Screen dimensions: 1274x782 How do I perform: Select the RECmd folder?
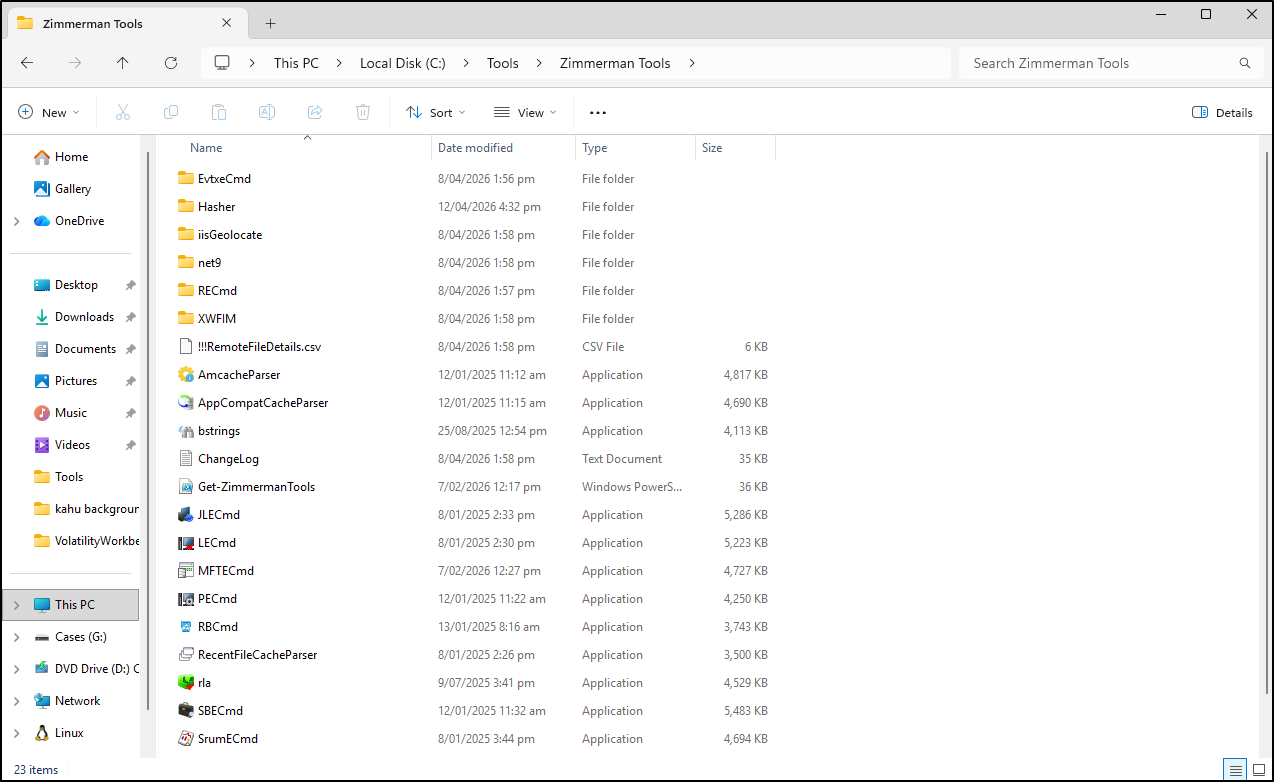click(x=217, y=291)
